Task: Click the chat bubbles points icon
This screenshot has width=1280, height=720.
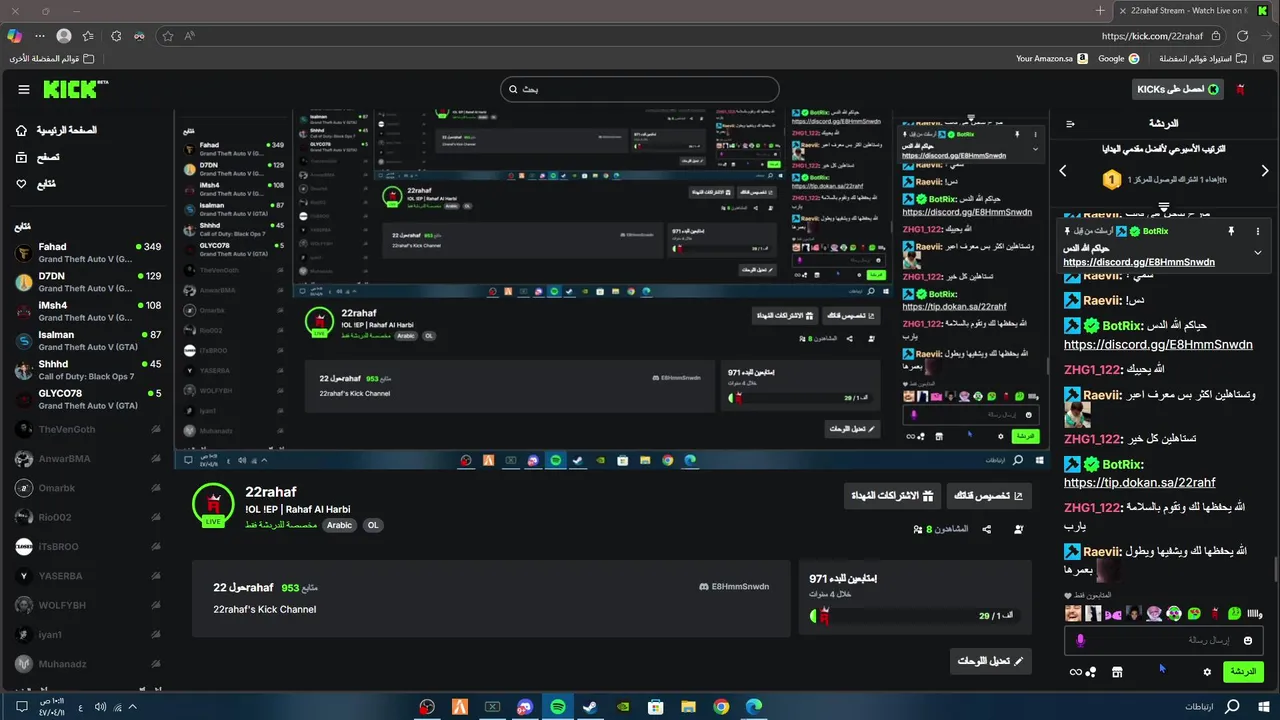Action: [x=1091, y=672]
